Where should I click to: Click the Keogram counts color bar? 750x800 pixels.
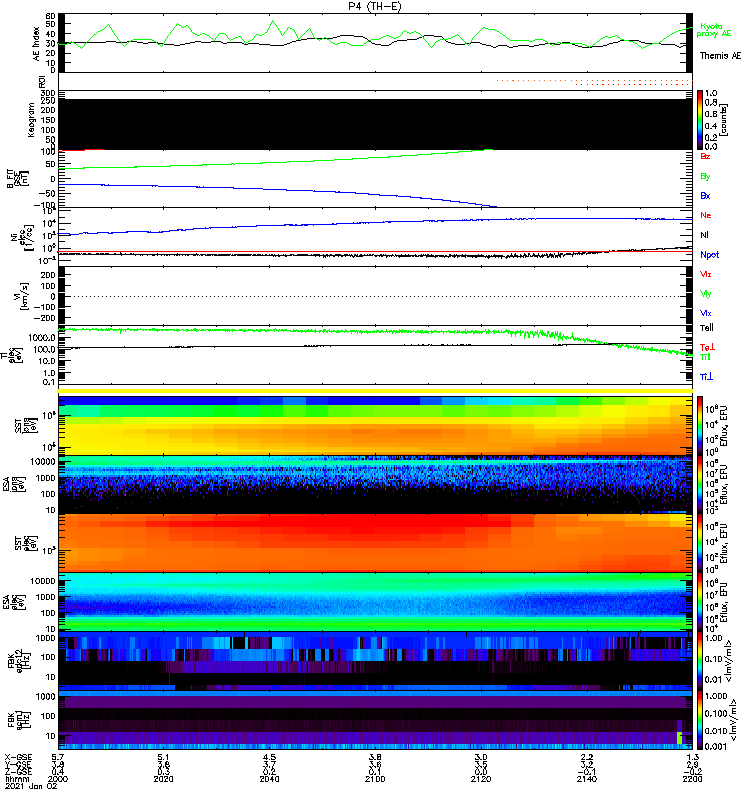(x=700, y=120)
